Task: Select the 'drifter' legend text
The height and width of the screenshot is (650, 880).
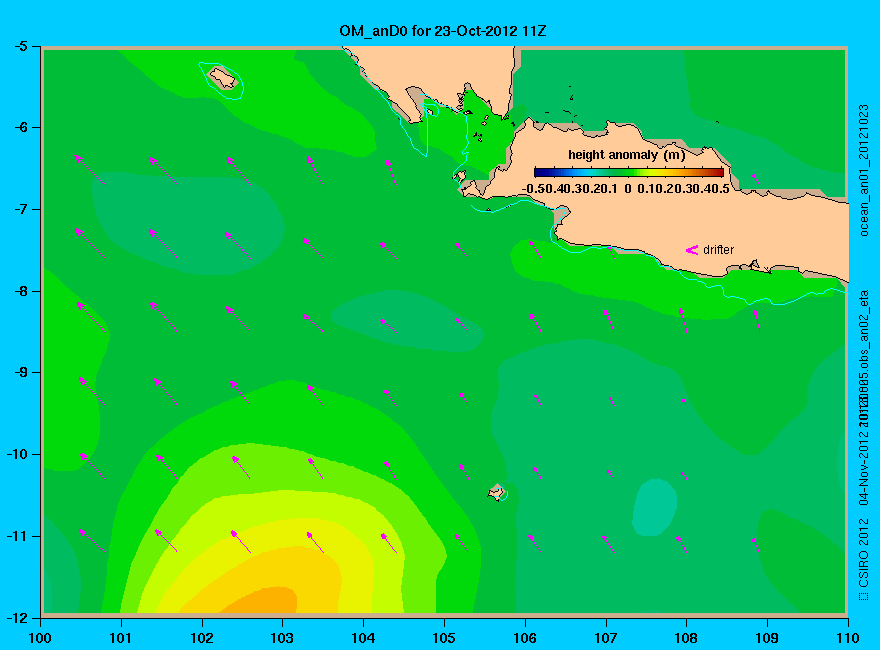Action: [718, 250]
